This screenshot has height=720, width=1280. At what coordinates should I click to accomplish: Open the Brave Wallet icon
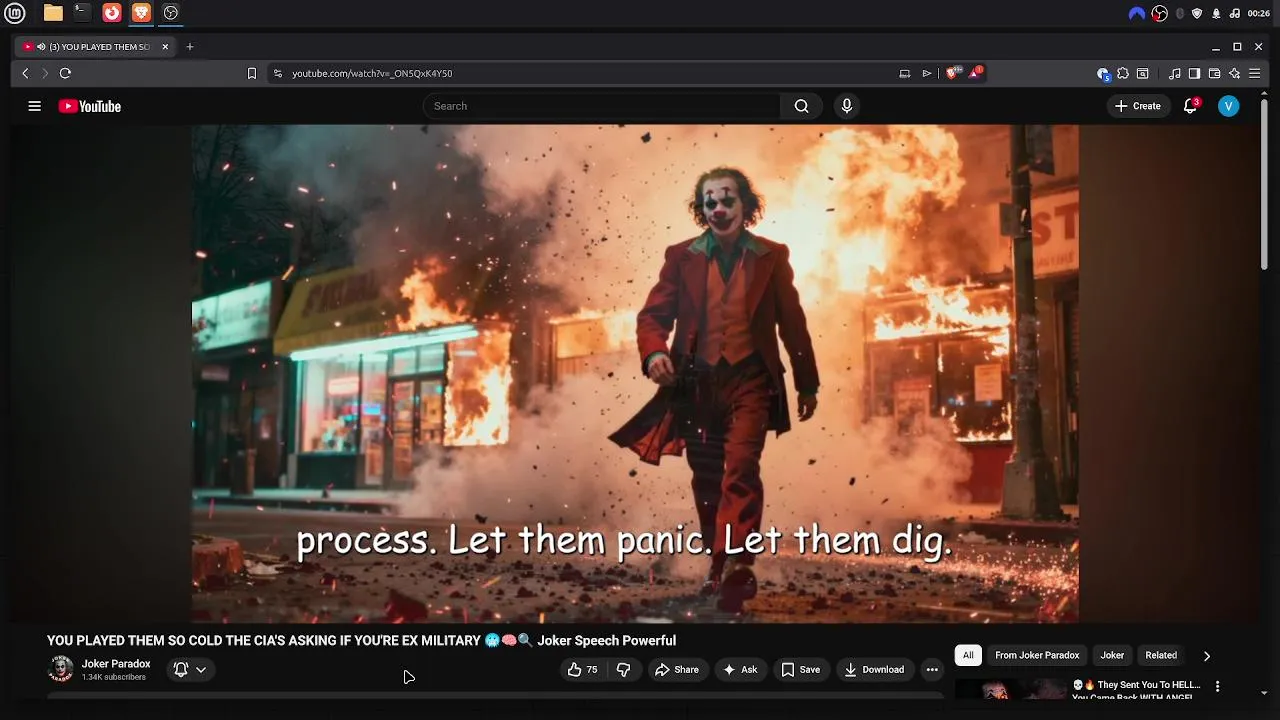1214,73
